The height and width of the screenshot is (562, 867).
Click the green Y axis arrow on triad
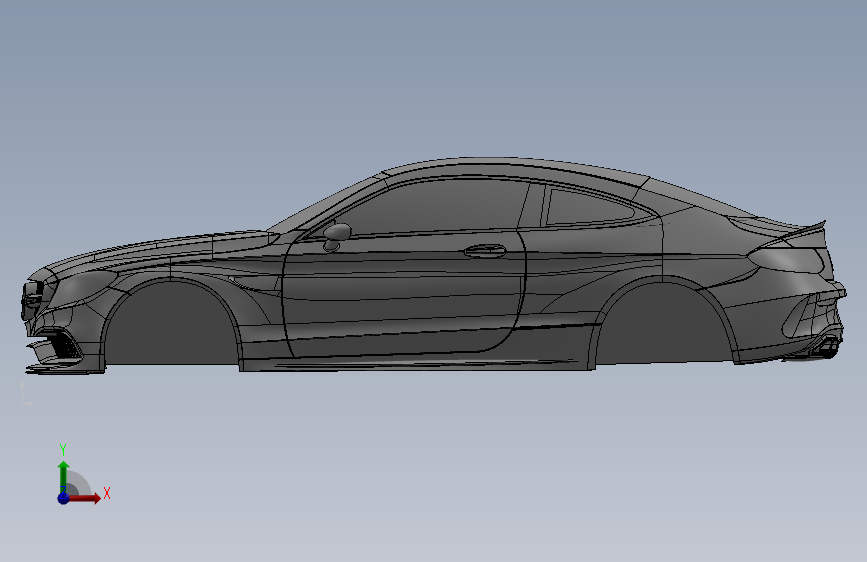(64, 476)
